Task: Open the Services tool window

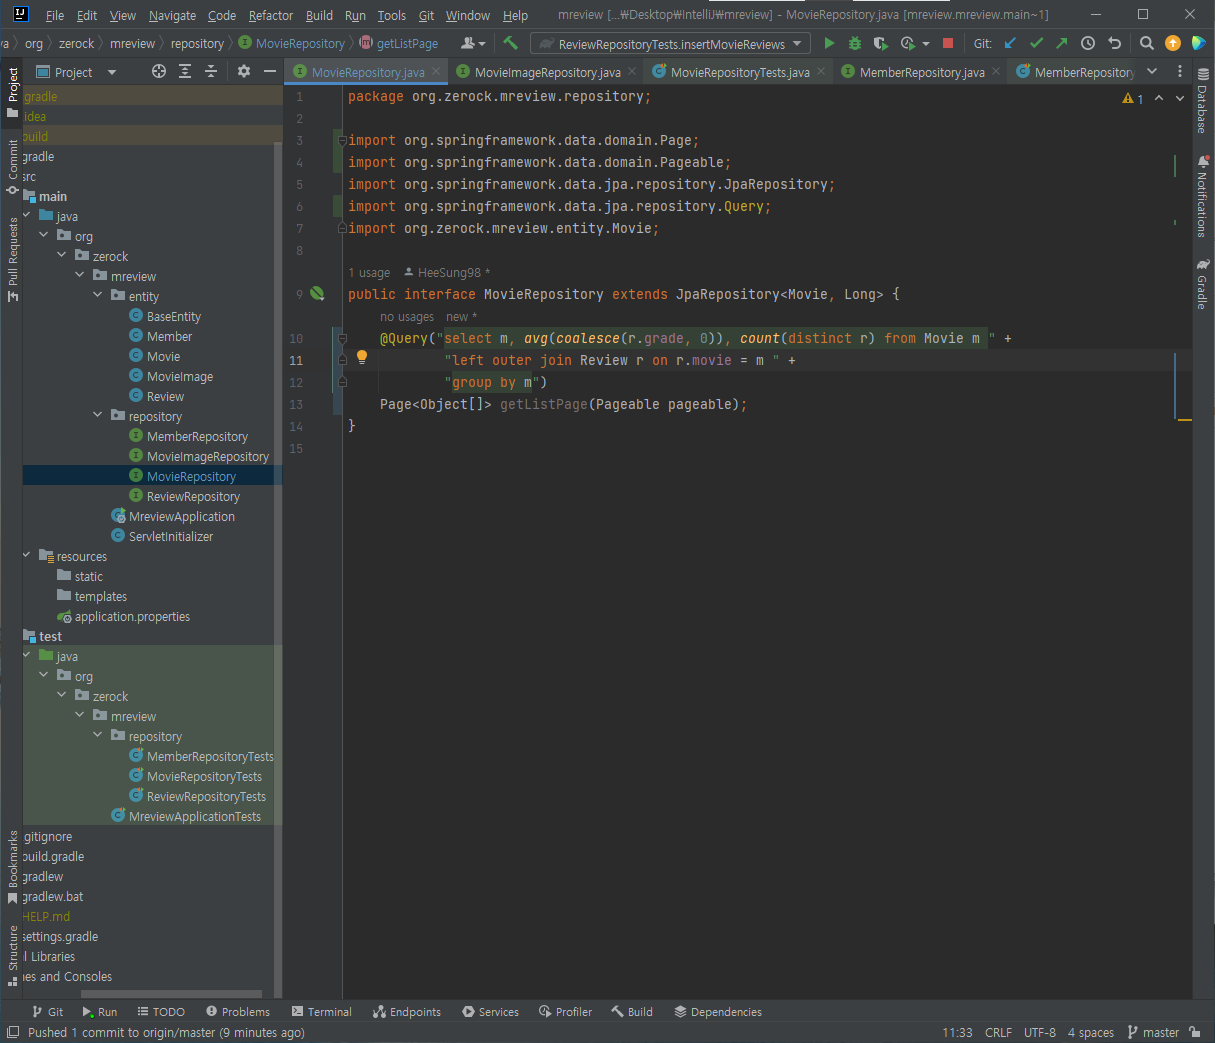Action: (490, 1012)
